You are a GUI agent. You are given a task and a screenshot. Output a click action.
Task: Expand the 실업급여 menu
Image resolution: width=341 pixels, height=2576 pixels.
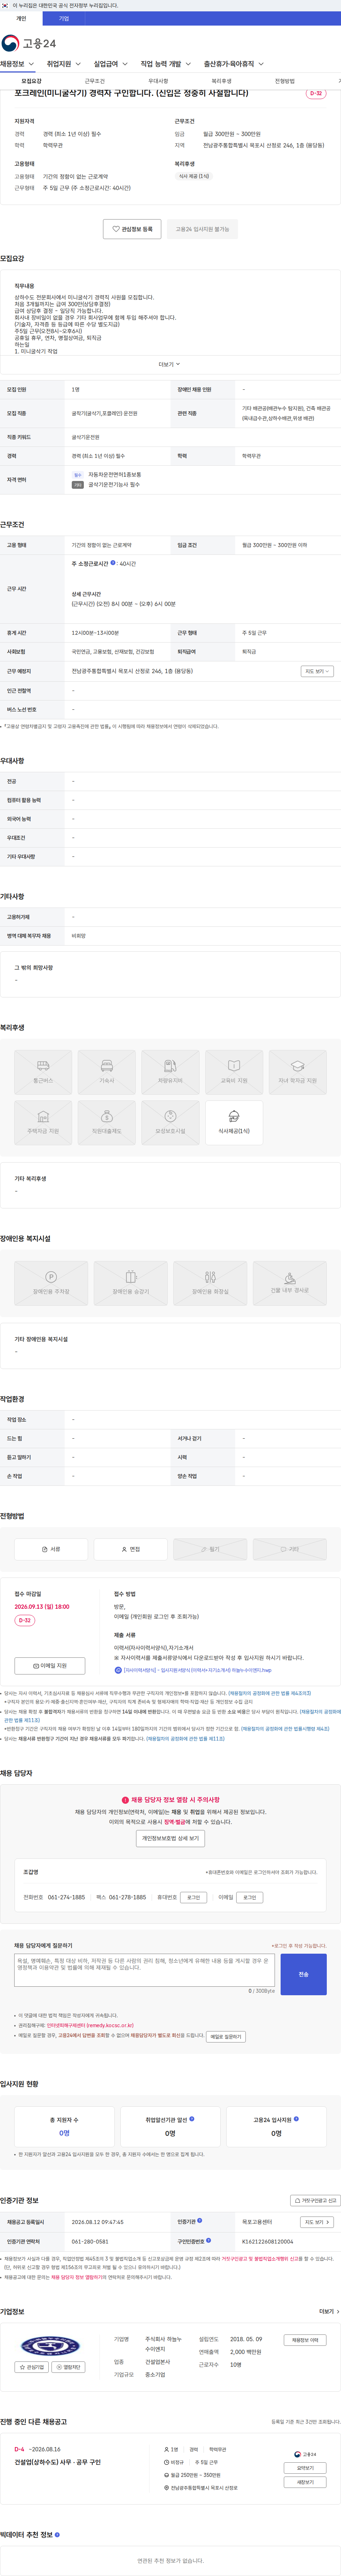coord(110,64)
